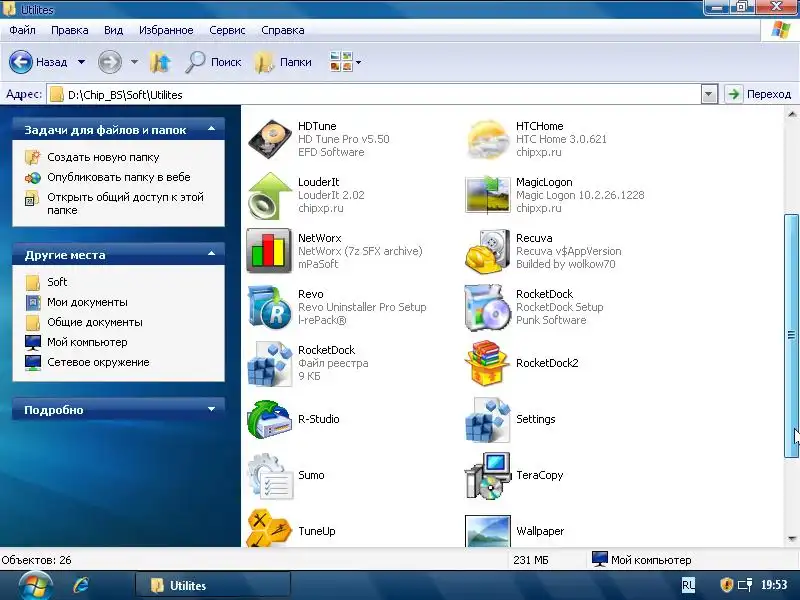Viewport: 800px width, 600px height.
Task: Open the Справка menu
Action: (x=283, y=30)
